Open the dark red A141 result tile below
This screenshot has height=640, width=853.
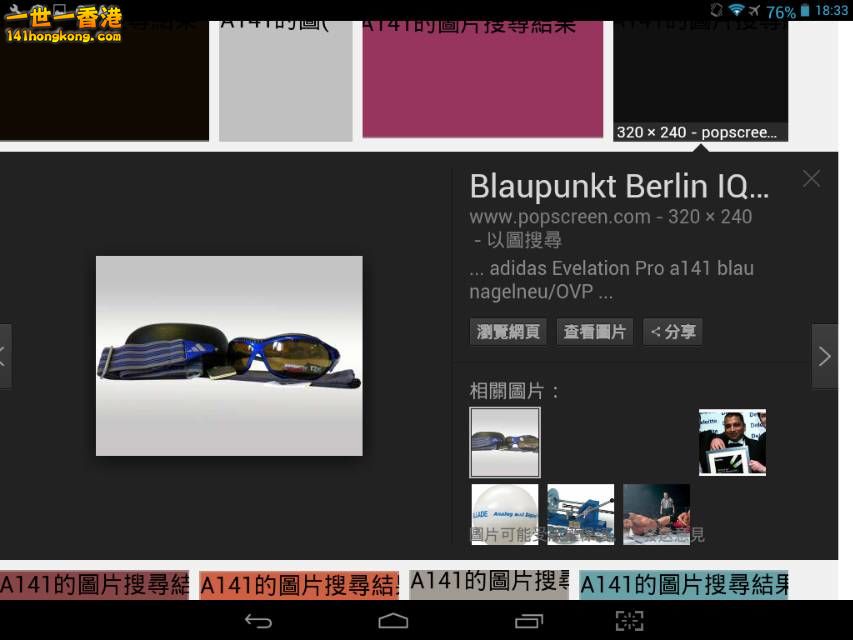pos(94,585)
